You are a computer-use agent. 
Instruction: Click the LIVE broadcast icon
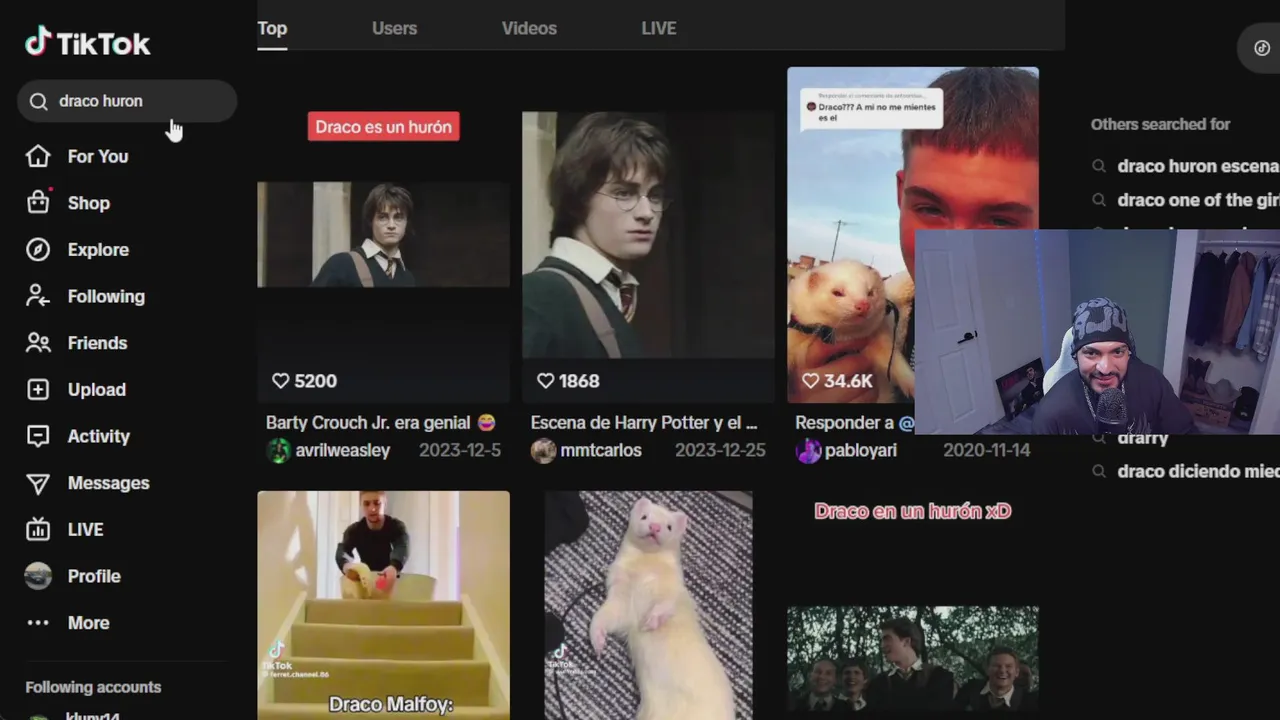click(x=38, y=529)
